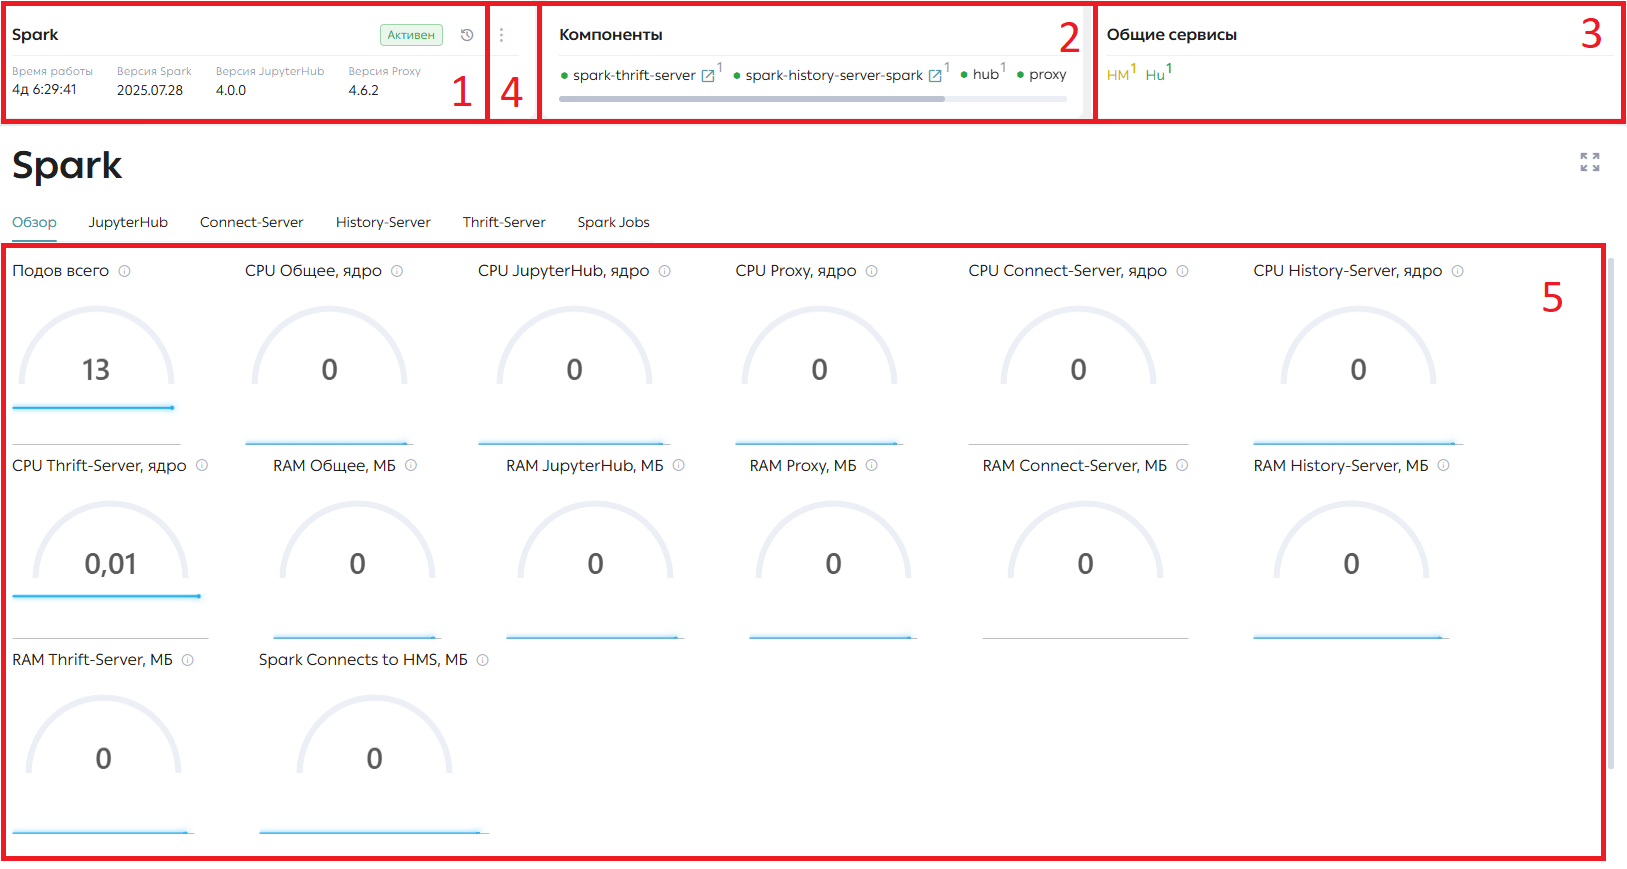Click the components horizontal scrollbar
Image resolution: width=1627 pixels, height=869 pixels.
751,99
